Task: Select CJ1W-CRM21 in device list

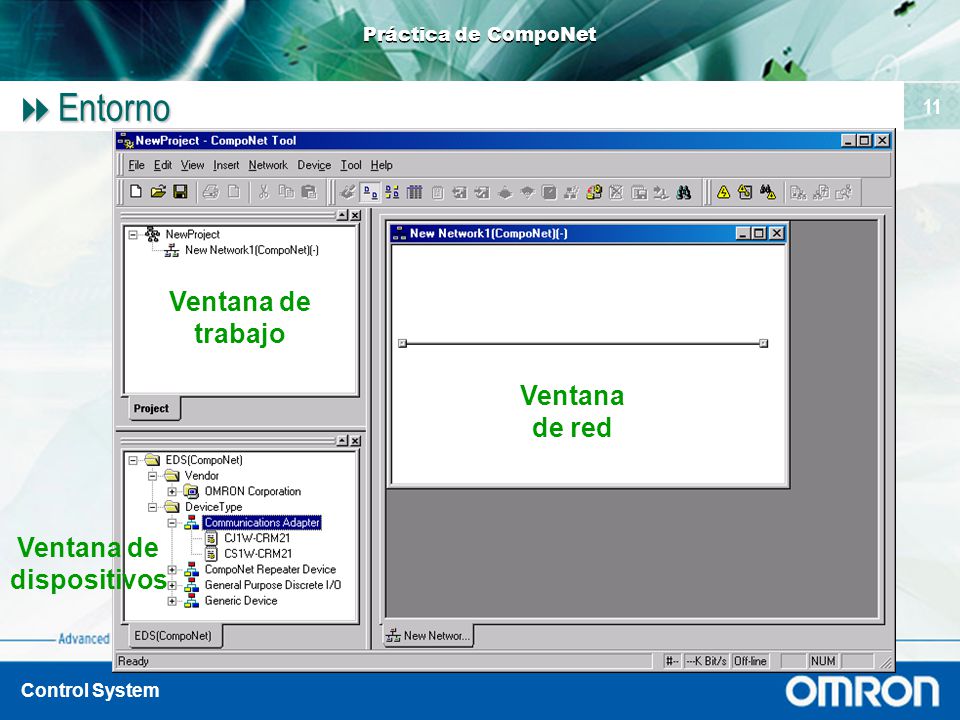Action: point(257,538)
